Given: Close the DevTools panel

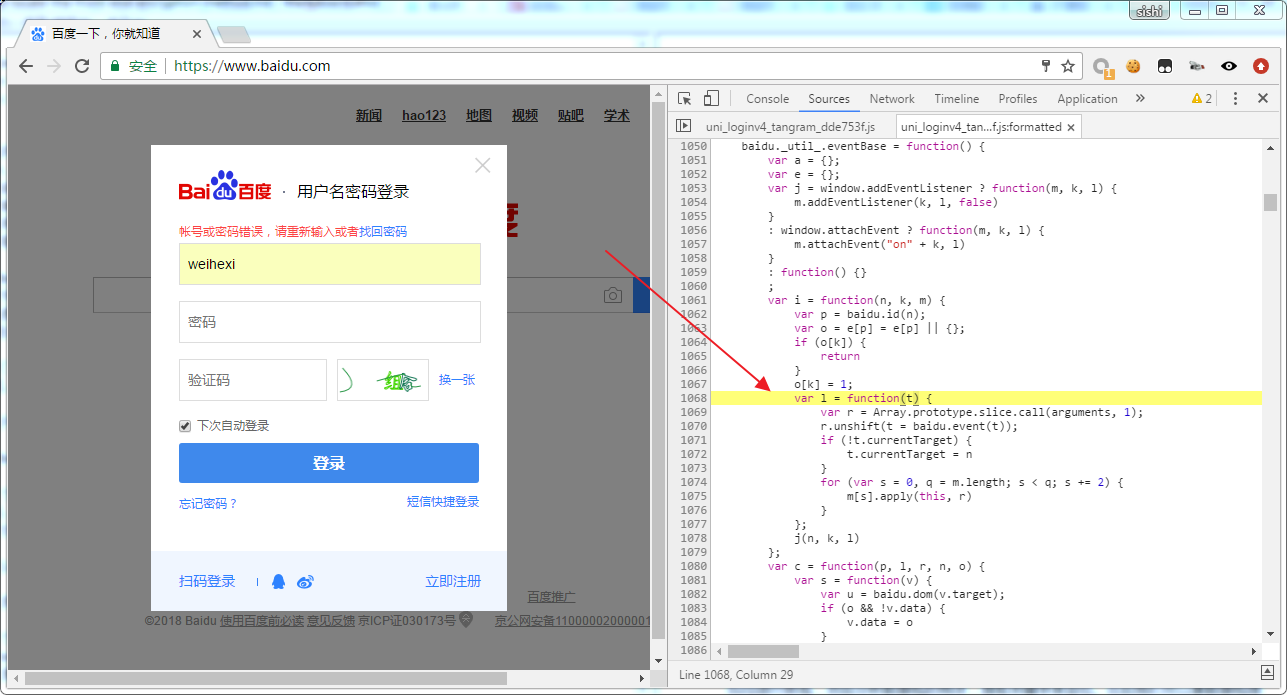Looking at the screenshot, I should 1263,99.
